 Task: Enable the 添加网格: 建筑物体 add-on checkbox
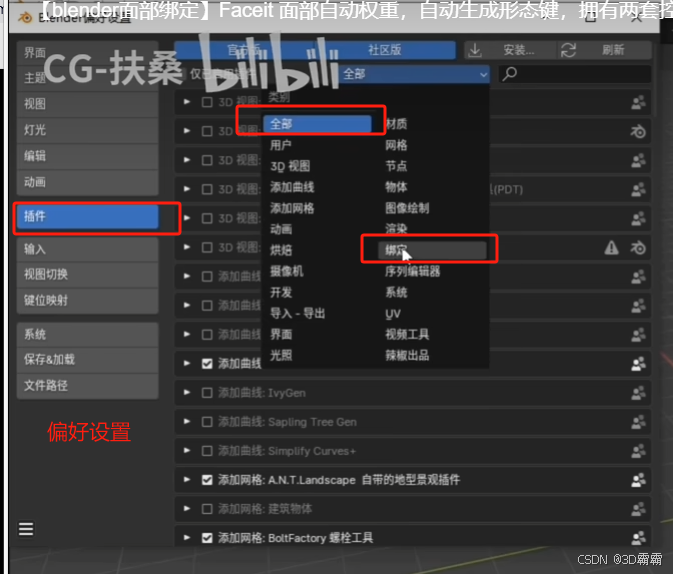coord(207,509)
